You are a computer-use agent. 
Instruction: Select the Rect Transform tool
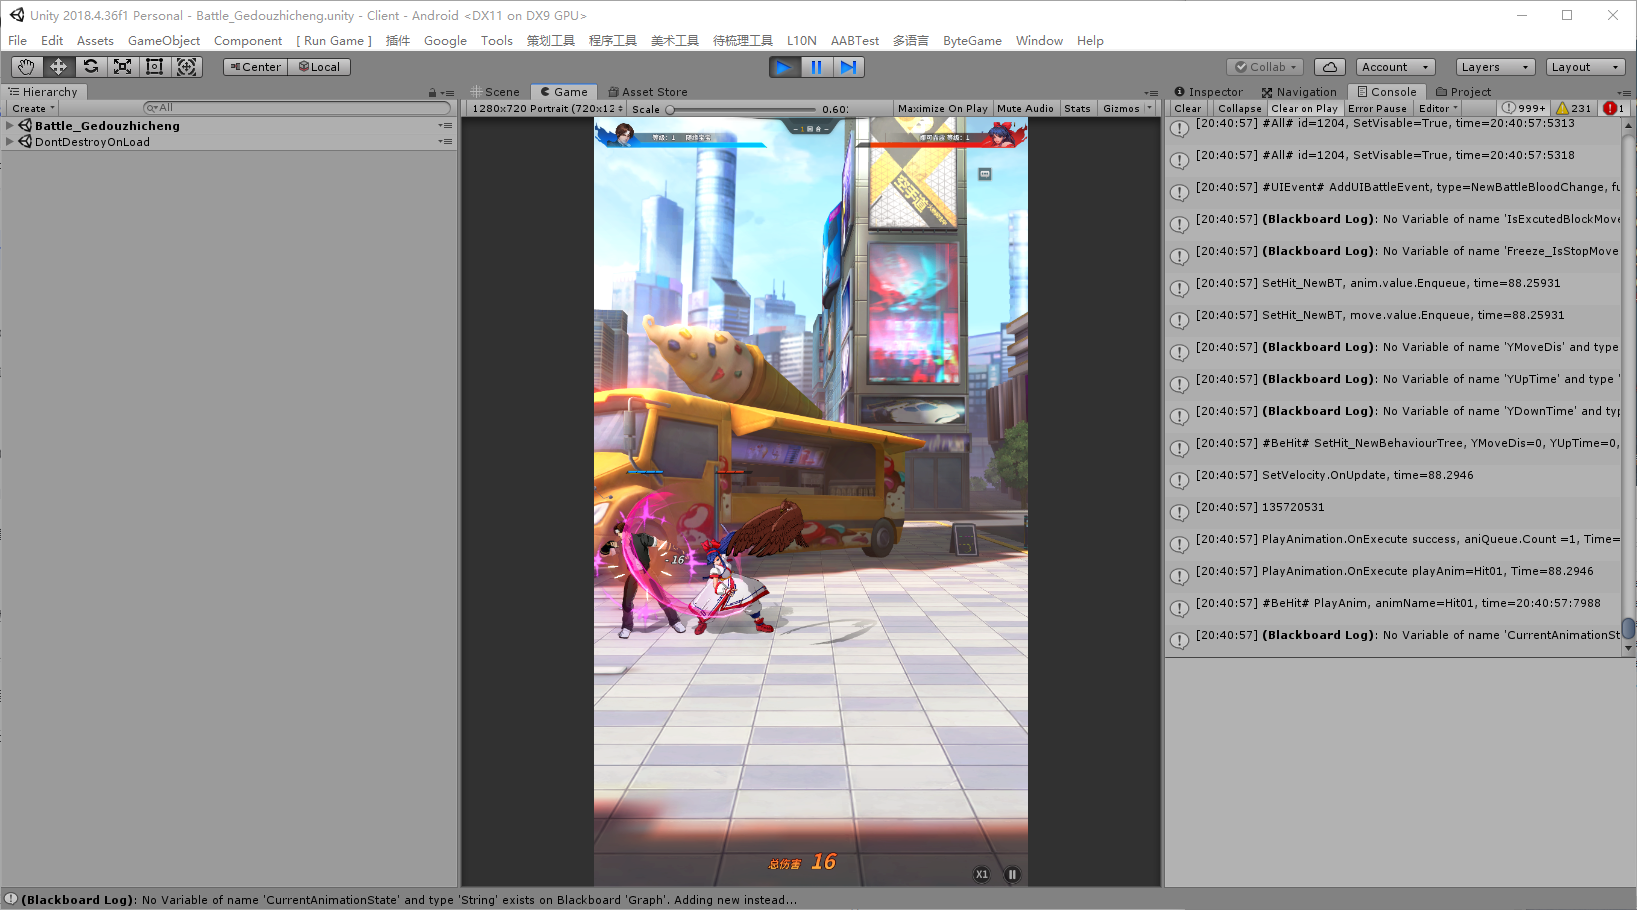[x=154, y=67]
